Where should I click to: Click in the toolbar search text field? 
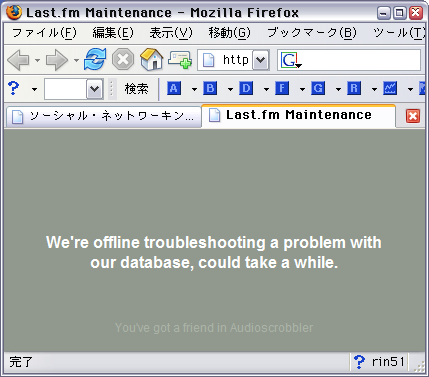(66, 89)
